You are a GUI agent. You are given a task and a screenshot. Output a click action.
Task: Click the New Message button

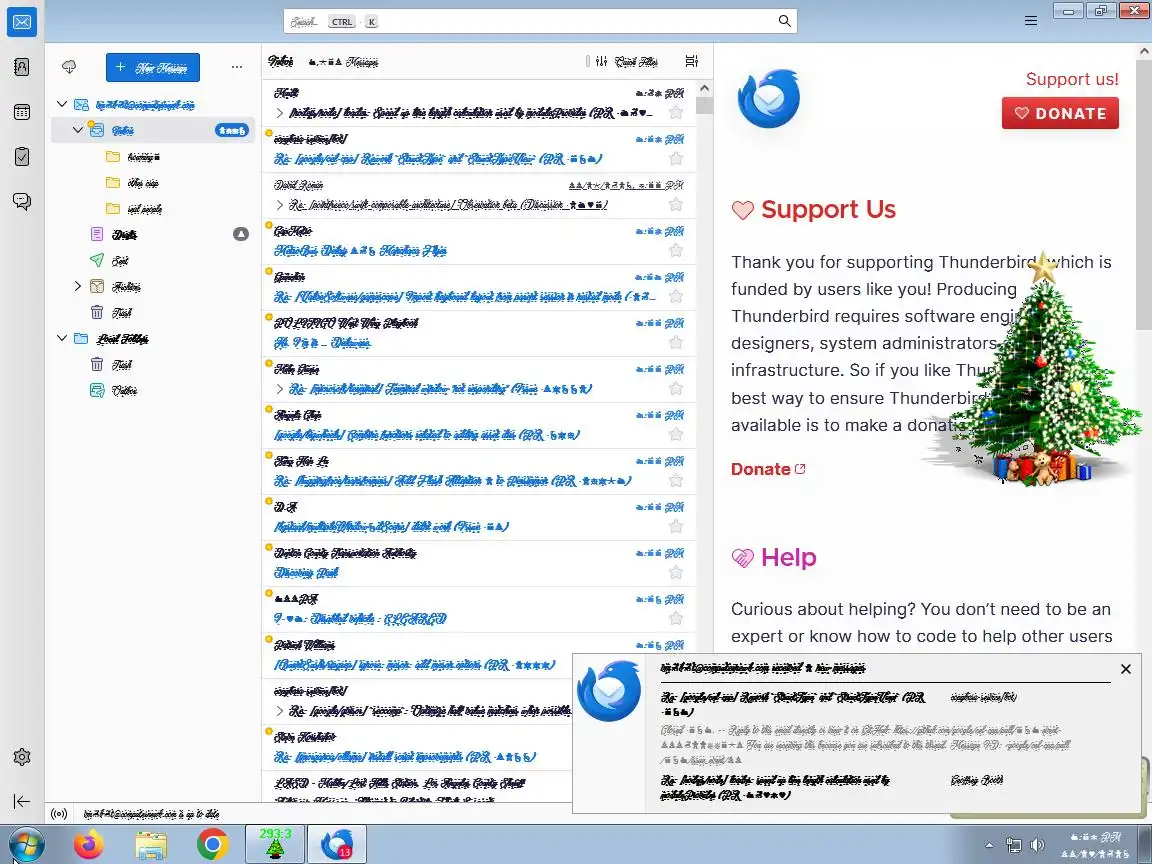[153, 68]
